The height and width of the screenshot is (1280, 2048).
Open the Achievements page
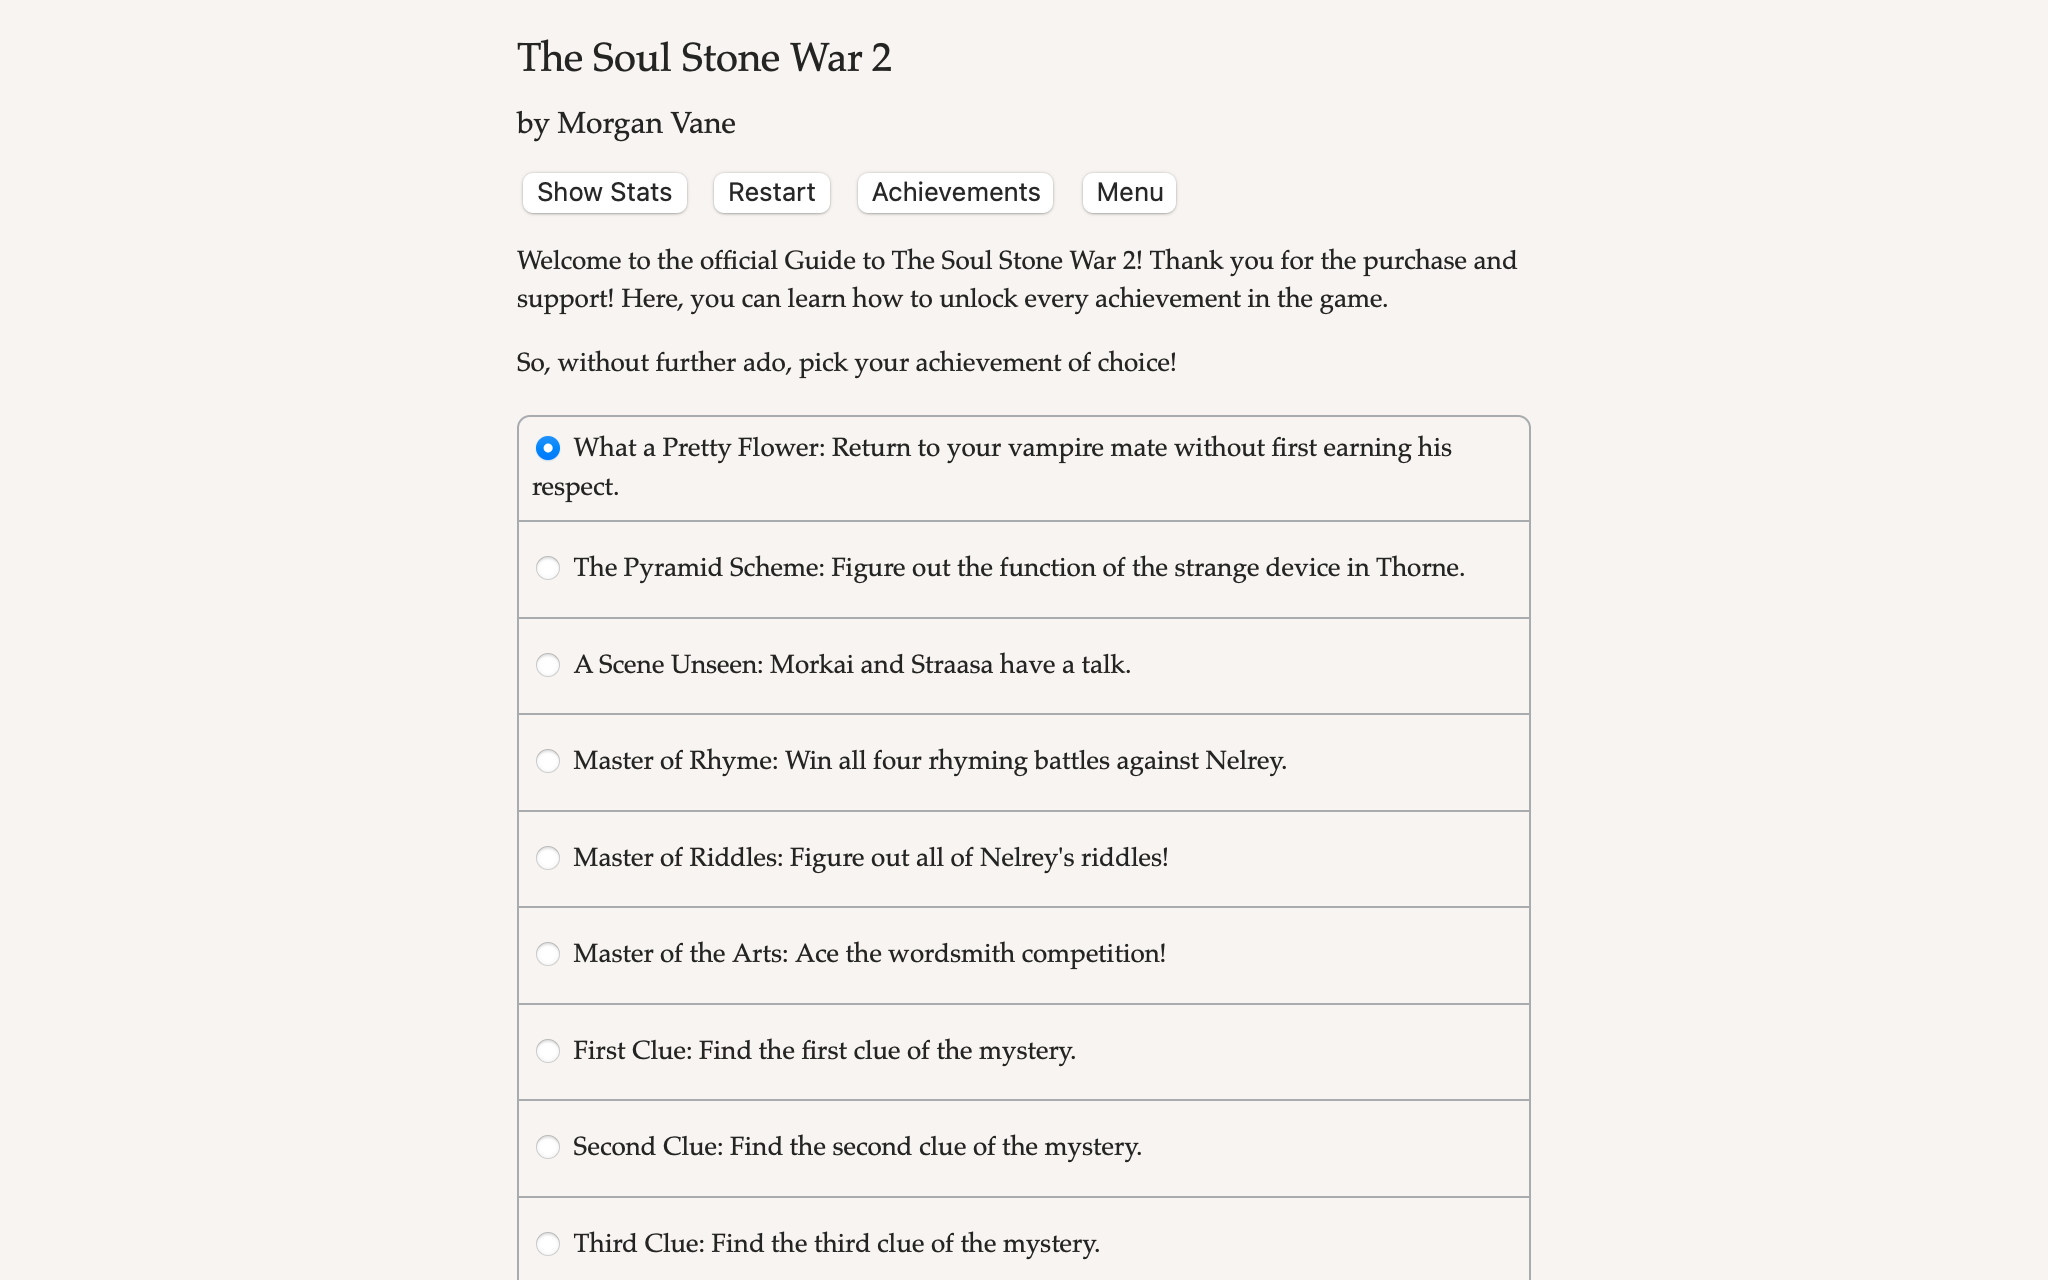pos(955,192)
